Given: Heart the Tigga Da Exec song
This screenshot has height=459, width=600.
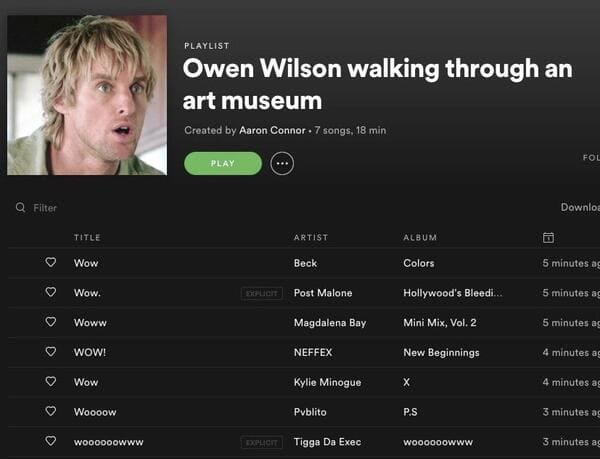Looking at the screenshot, I should click(x=51, y=441).
